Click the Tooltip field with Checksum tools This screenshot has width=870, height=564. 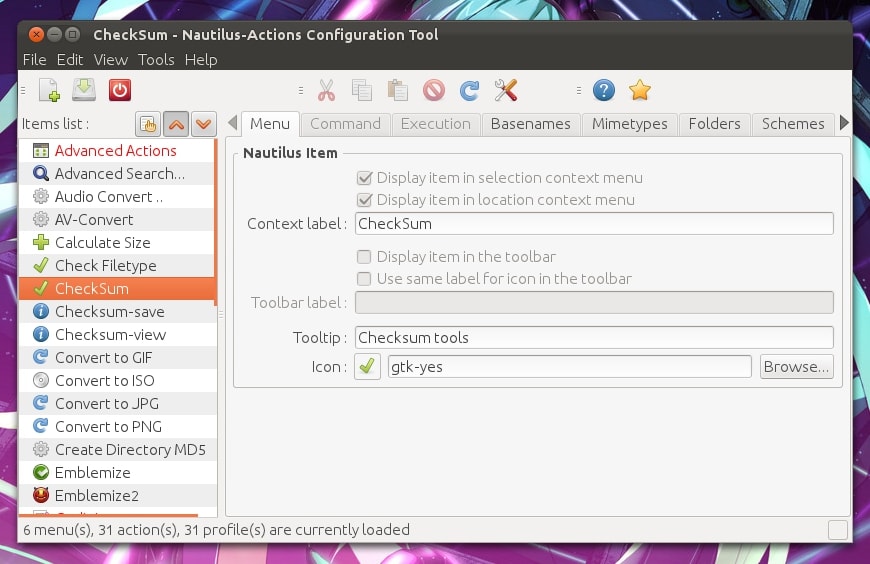pyautogui.click(x=594, y=338)
